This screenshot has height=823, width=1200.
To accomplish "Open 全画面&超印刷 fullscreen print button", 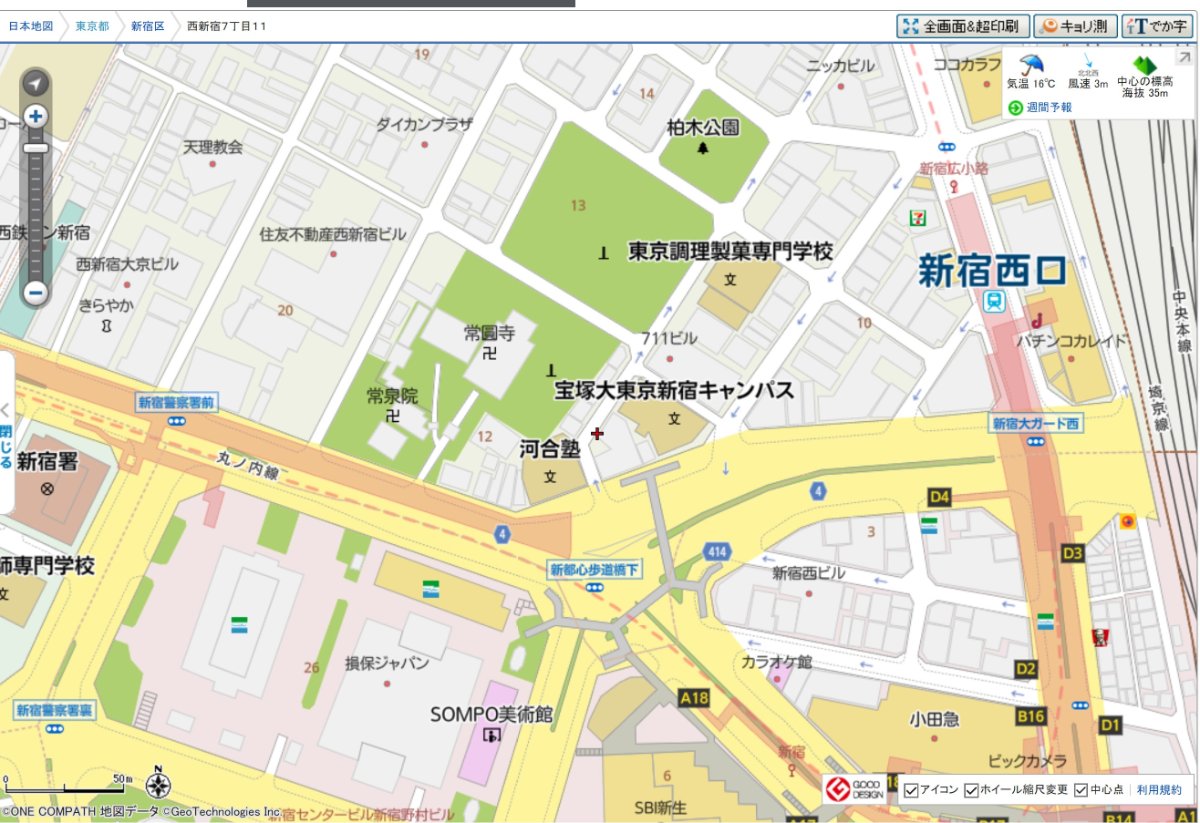I will coord(962,26).
